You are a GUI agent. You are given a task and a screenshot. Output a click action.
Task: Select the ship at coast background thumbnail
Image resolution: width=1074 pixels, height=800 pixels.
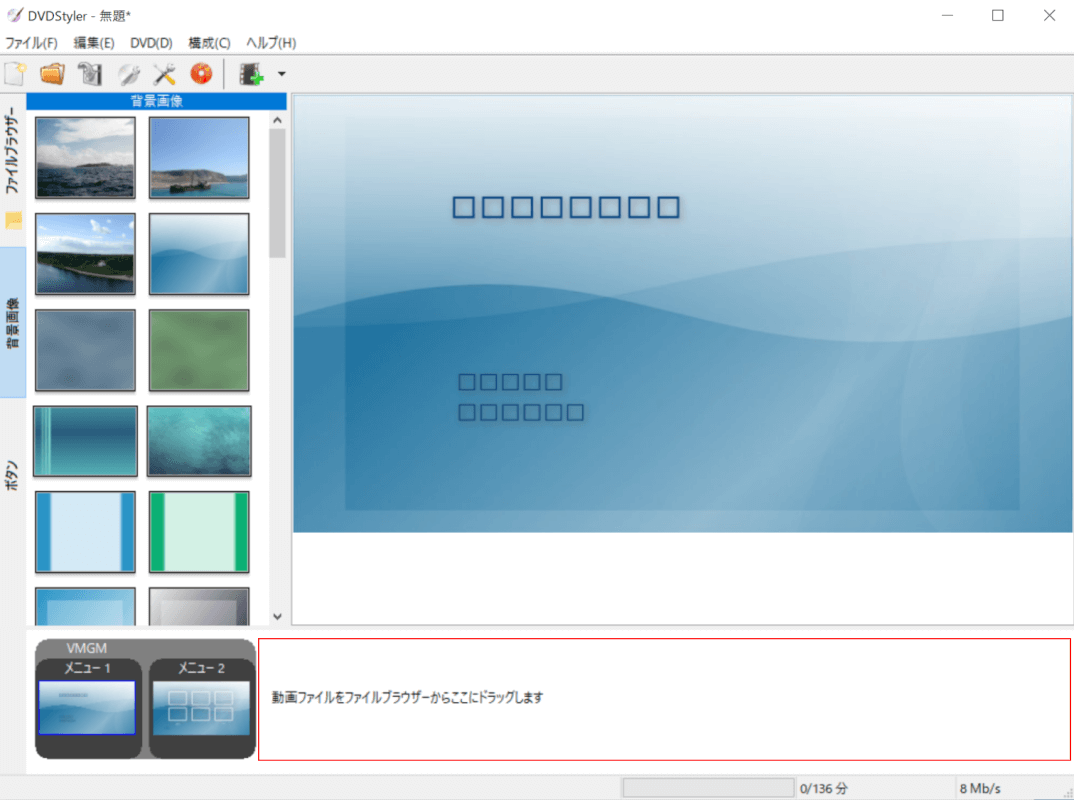point(199,158)
